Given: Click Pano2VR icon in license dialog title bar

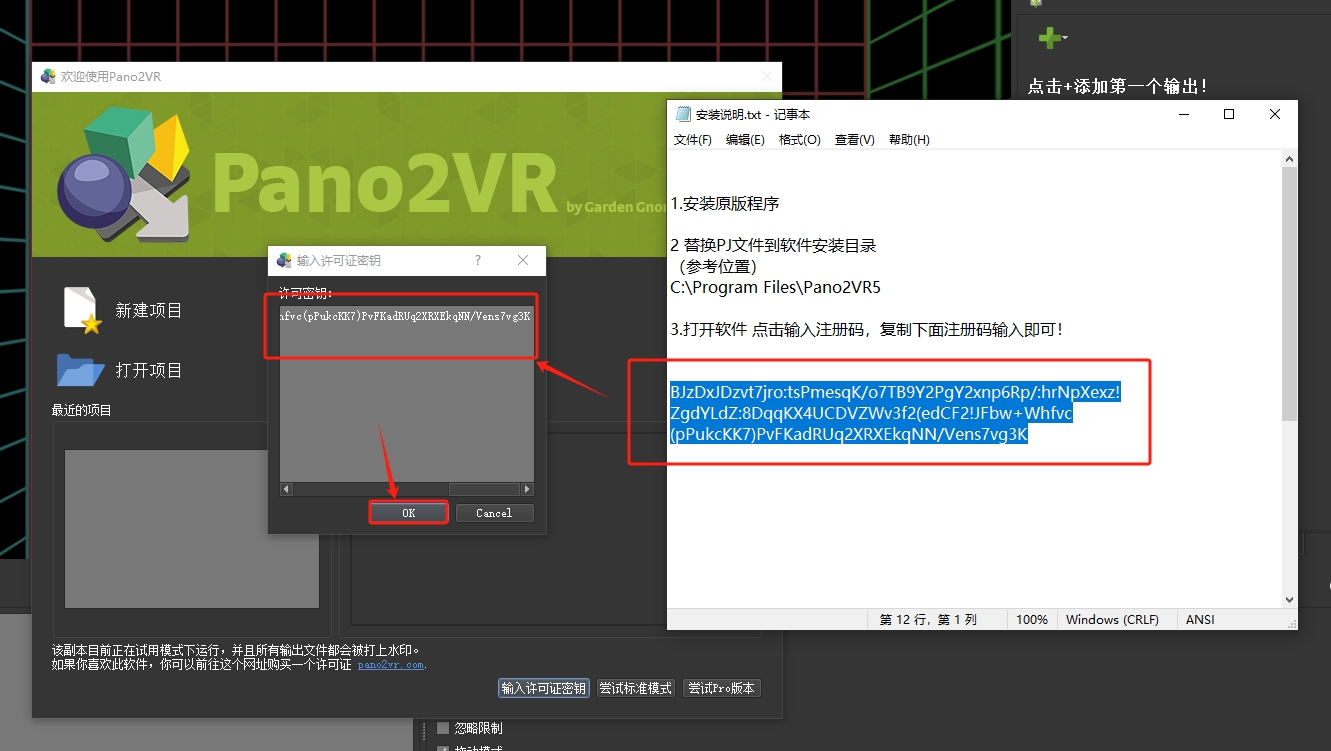Looking at the screenshot, I should coord(283,260).
